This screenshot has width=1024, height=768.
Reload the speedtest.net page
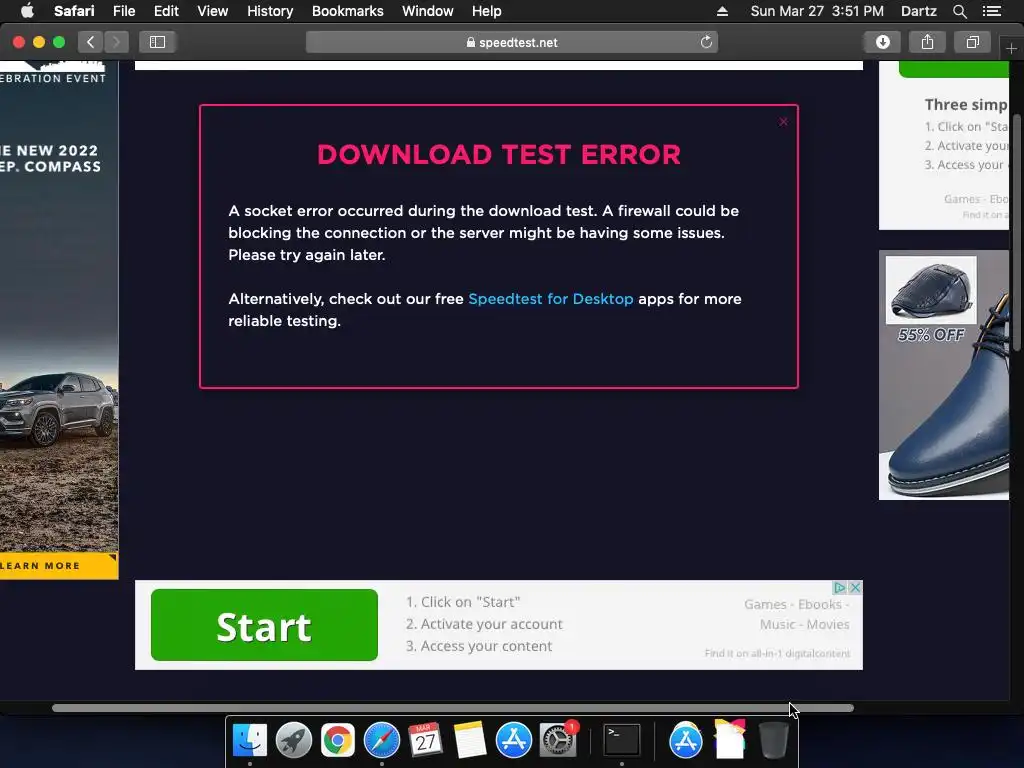[706, 42]
